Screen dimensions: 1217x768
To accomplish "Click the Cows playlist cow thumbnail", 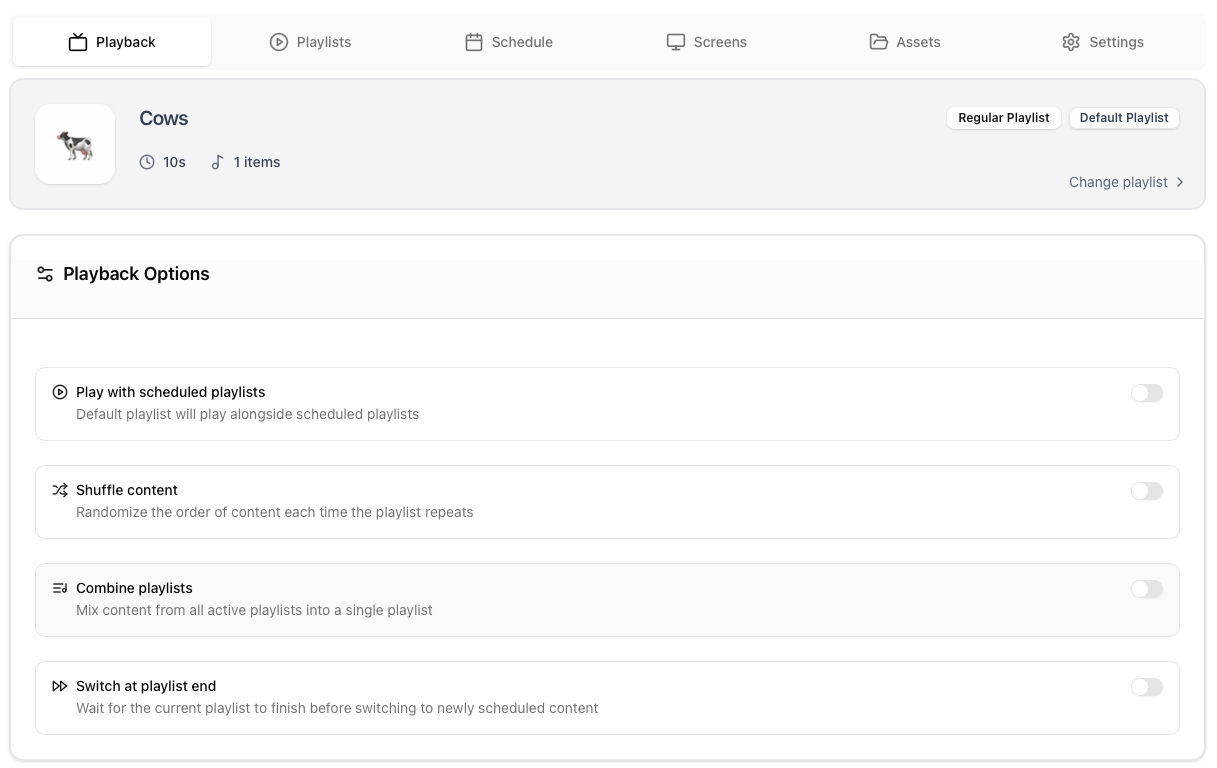I will point(75,144).
